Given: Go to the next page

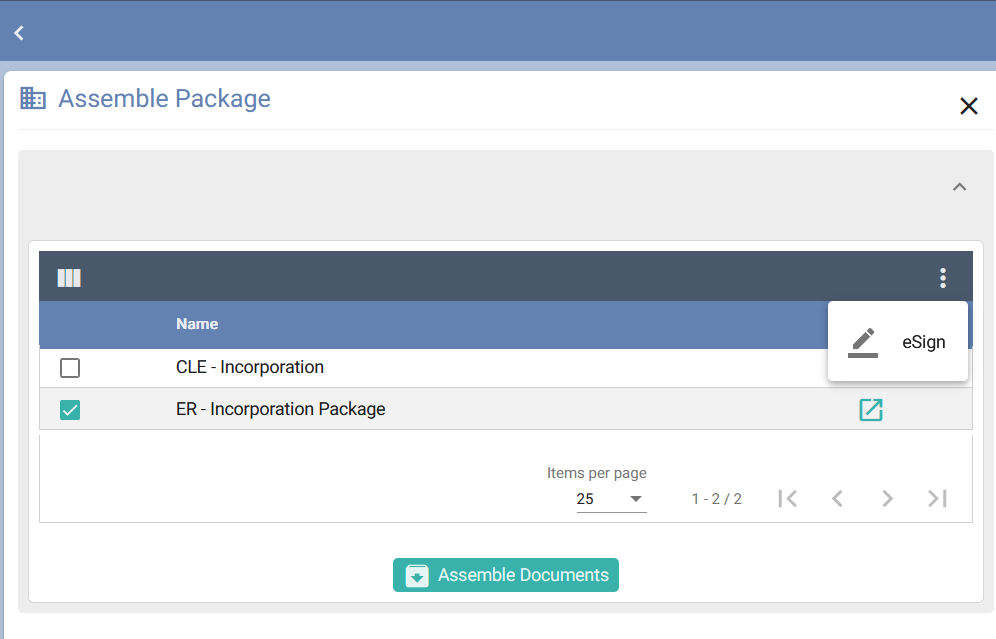Looking at the screenshot, I should tap(887, 498).
